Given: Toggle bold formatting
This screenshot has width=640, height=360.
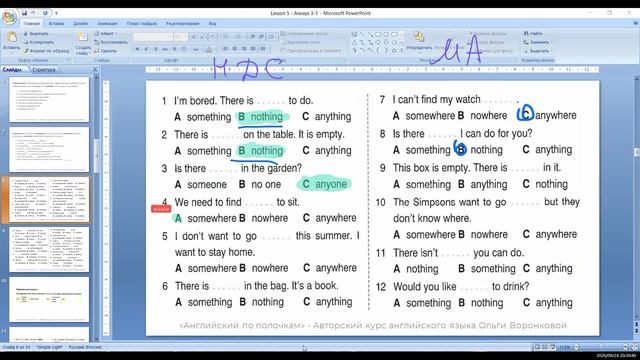Looking at the screenshot, I should click(x=137, y=49).
